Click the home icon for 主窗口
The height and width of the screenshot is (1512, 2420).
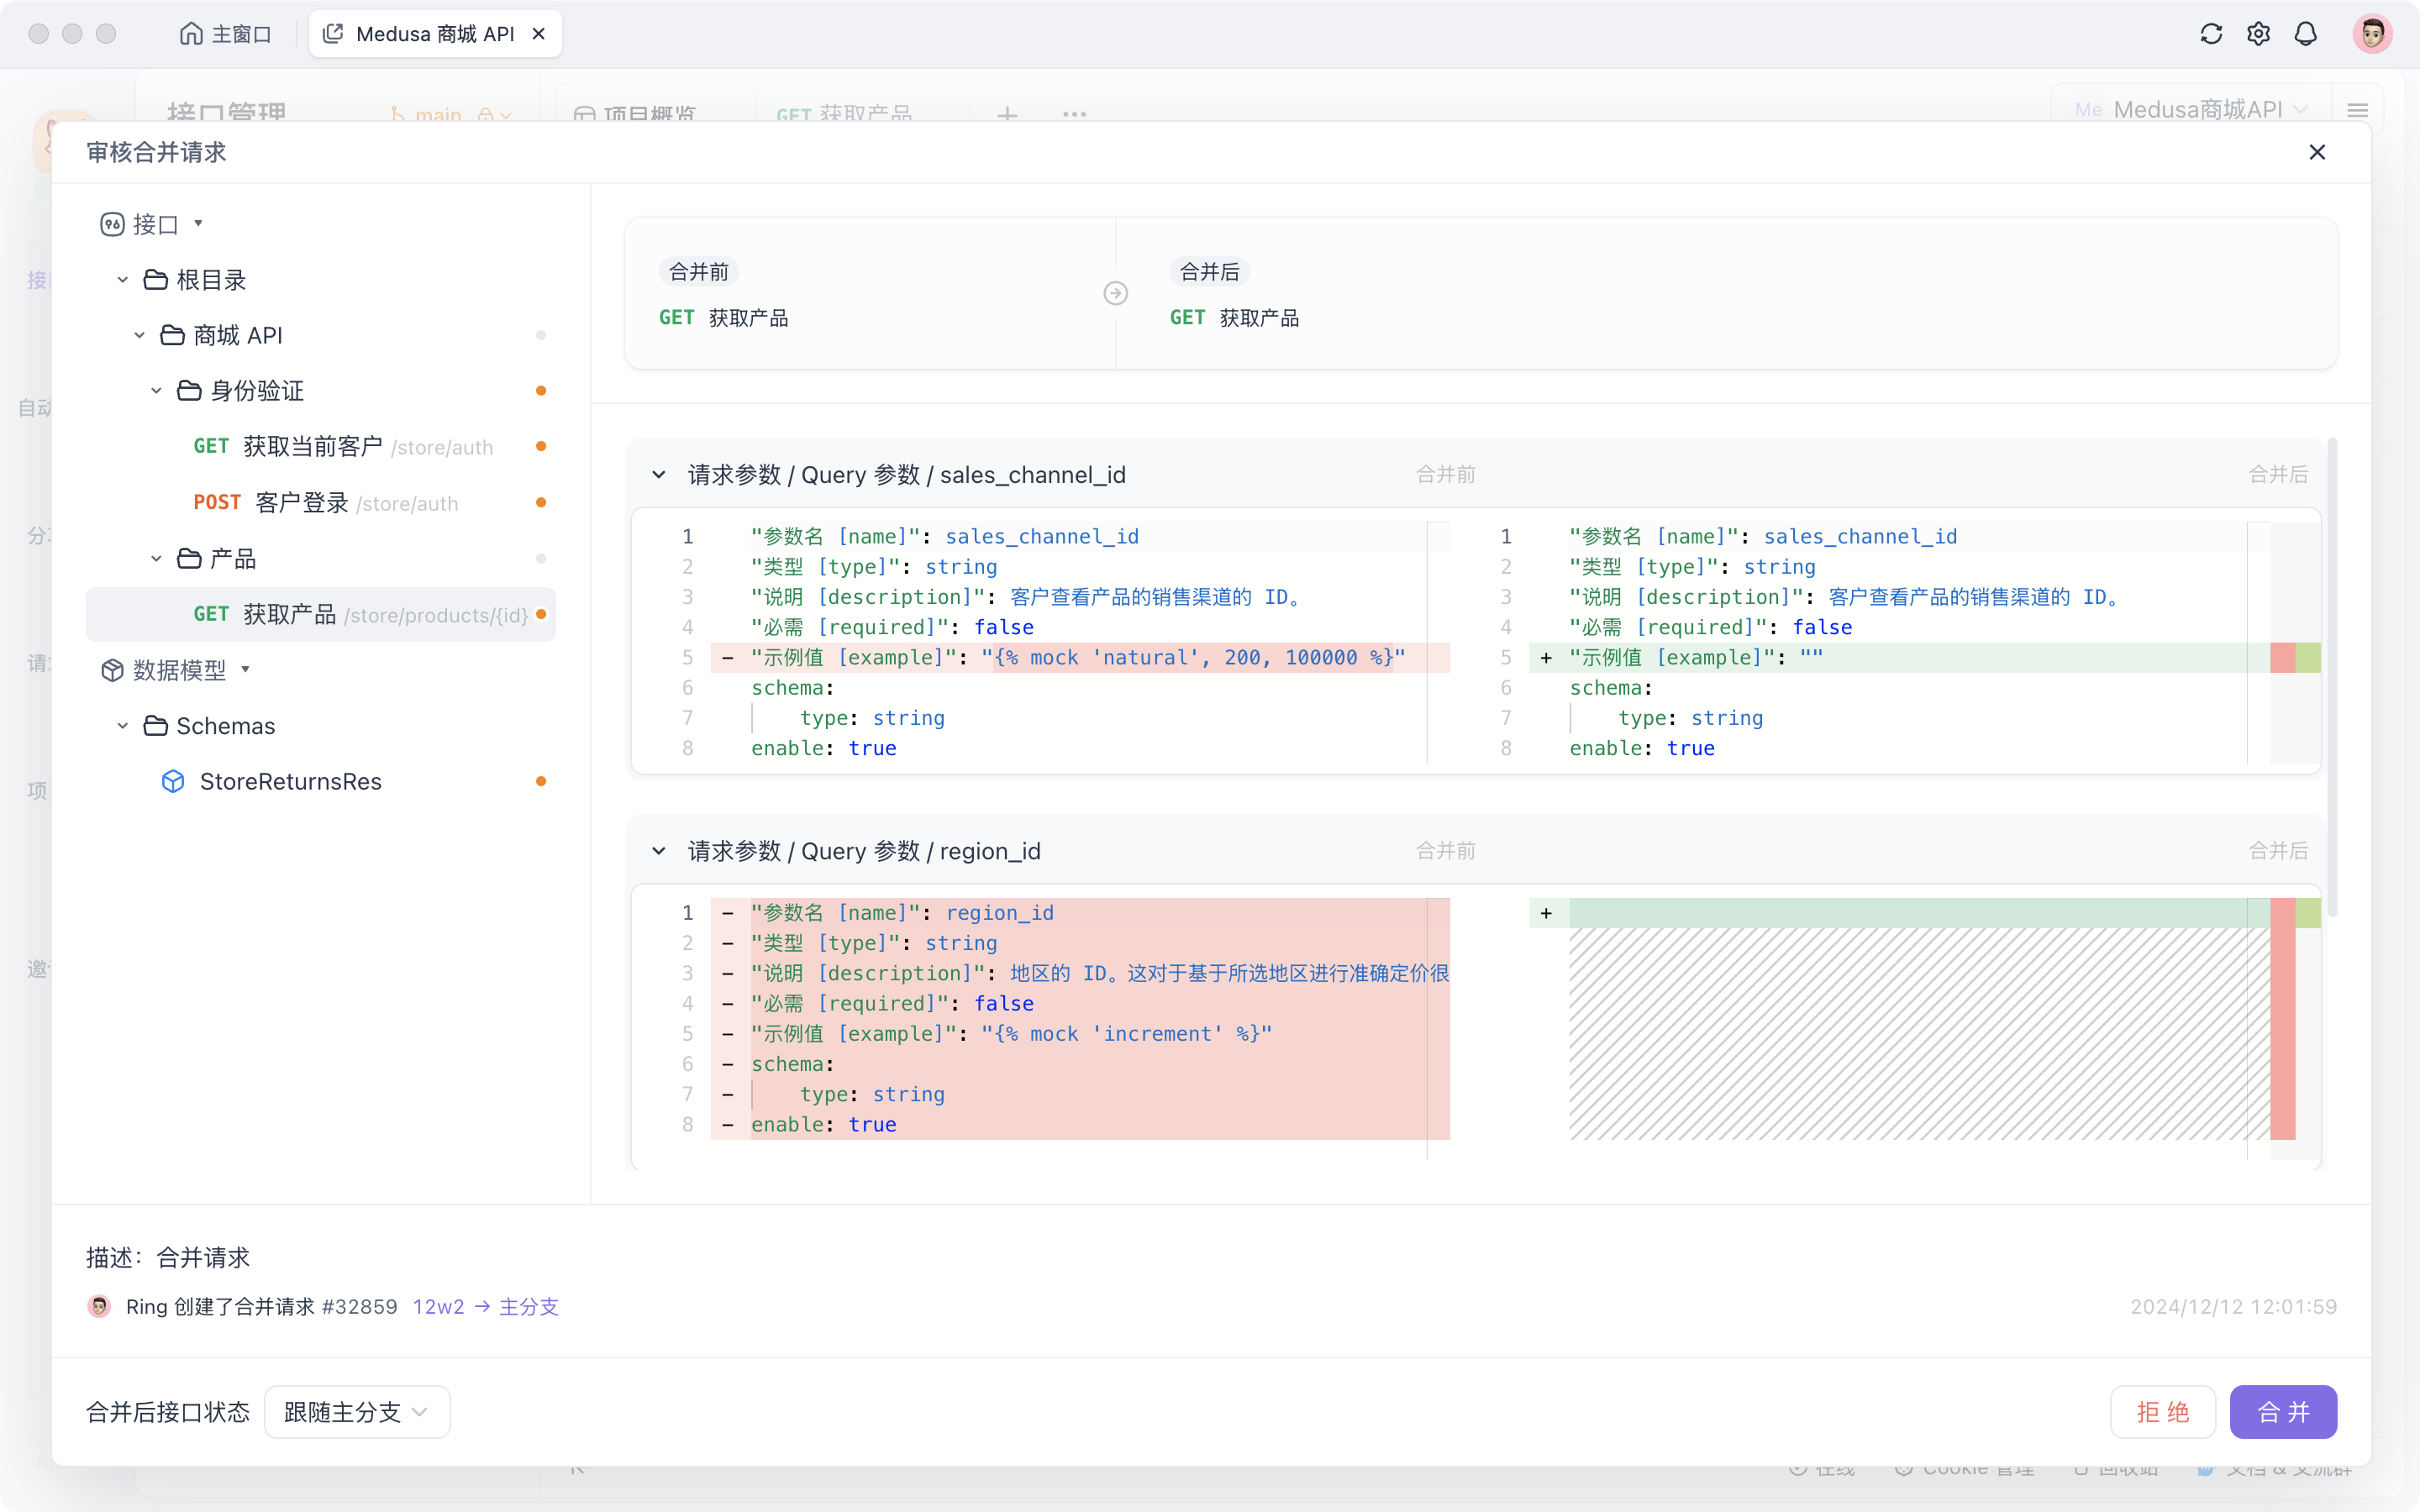tap(191, 34)
